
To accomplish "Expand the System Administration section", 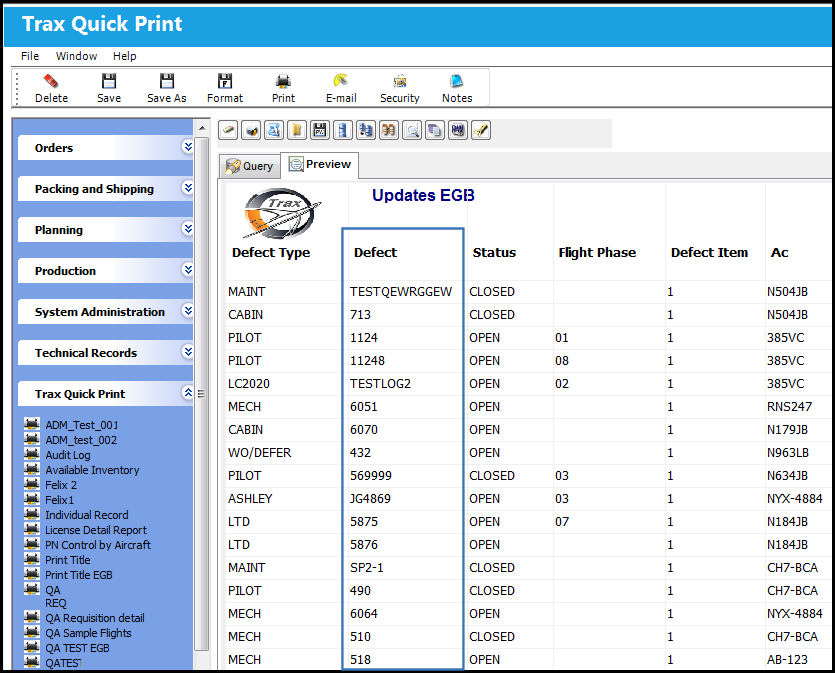I will 187,310.
